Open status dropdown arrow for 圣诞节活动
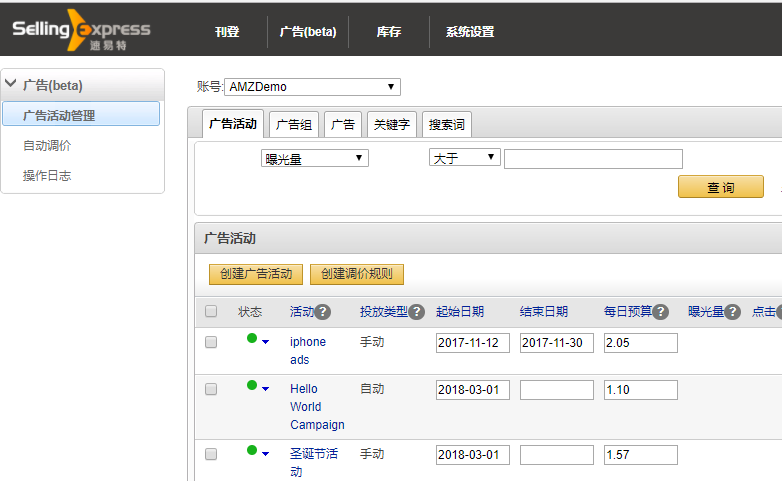Image resolution: width=782 pixels, height=481 pixels. [x=265, y=454]
